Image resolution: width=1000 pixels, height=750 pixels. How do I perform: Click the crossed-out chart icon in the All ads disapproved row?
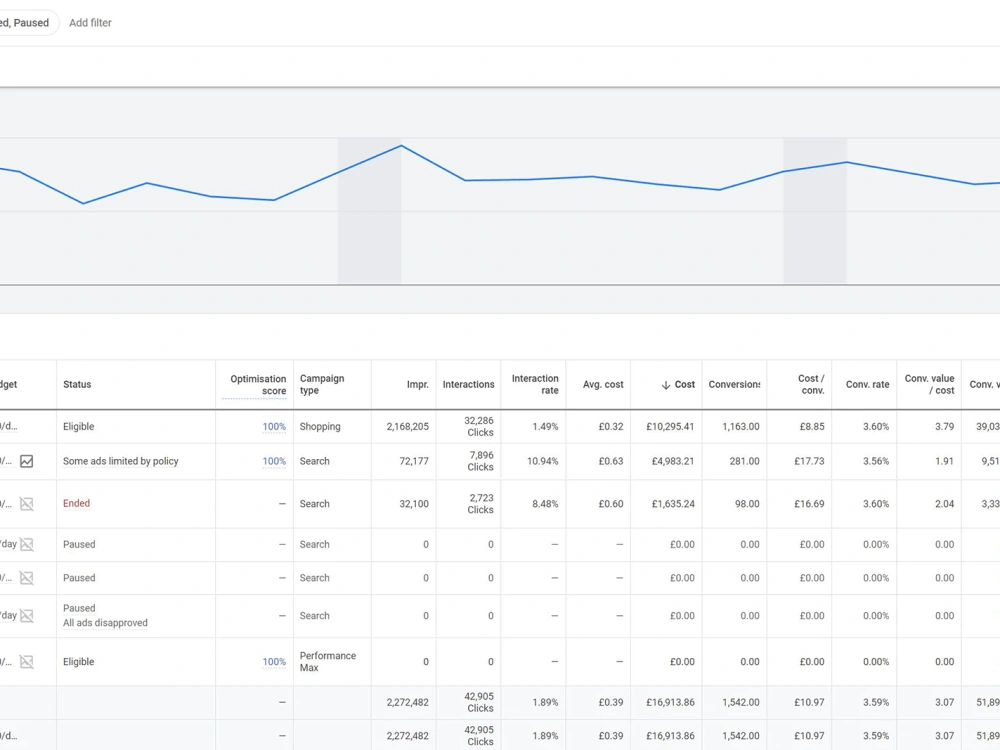tap(26, 615)
